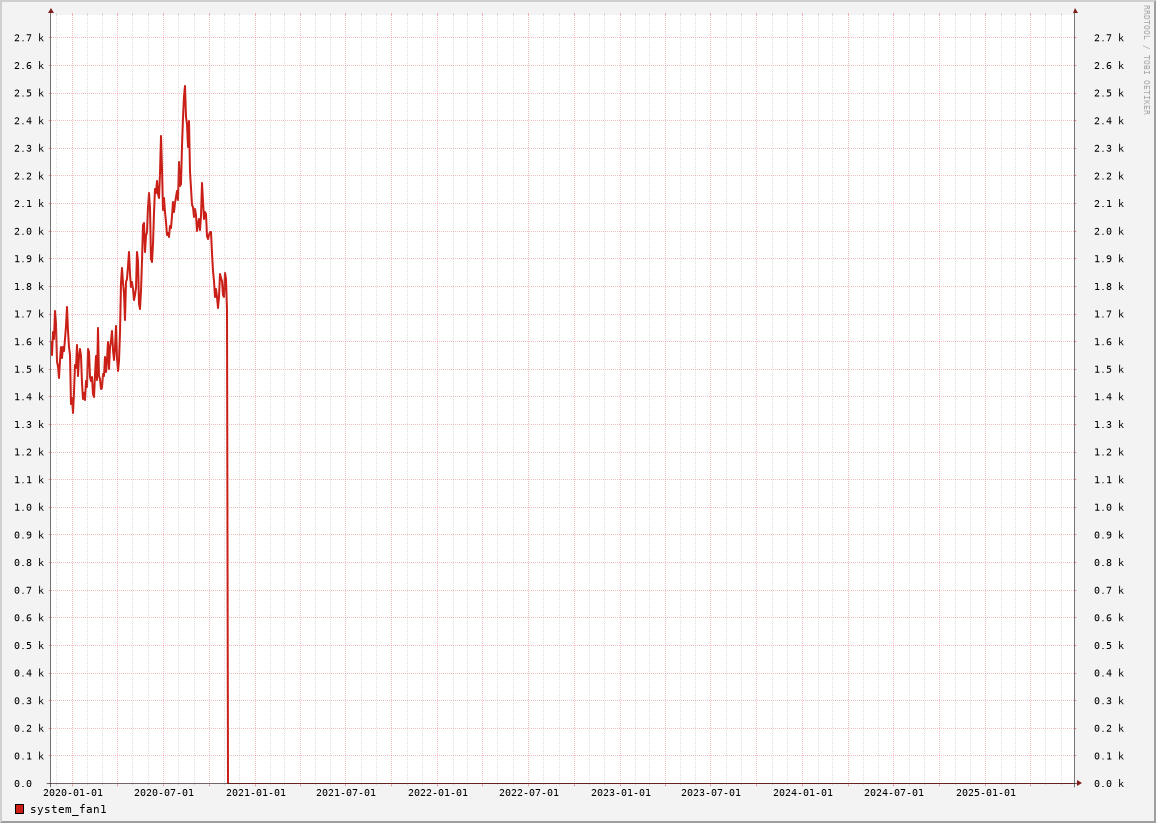Select the 2020-01-01 date label
Screen dimensions: 1156x823
click(73, 793)
